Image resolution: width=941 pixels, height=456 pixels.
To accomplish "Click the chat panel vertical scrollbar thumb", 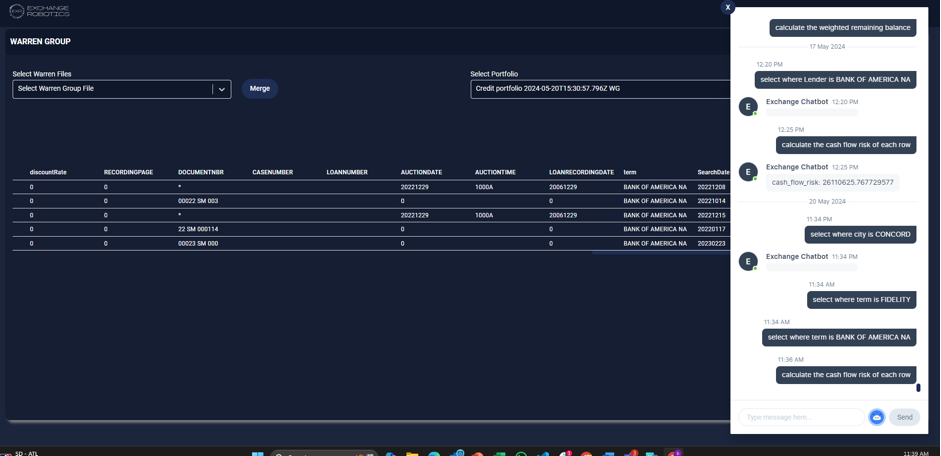I will click(x=918, y=387).
